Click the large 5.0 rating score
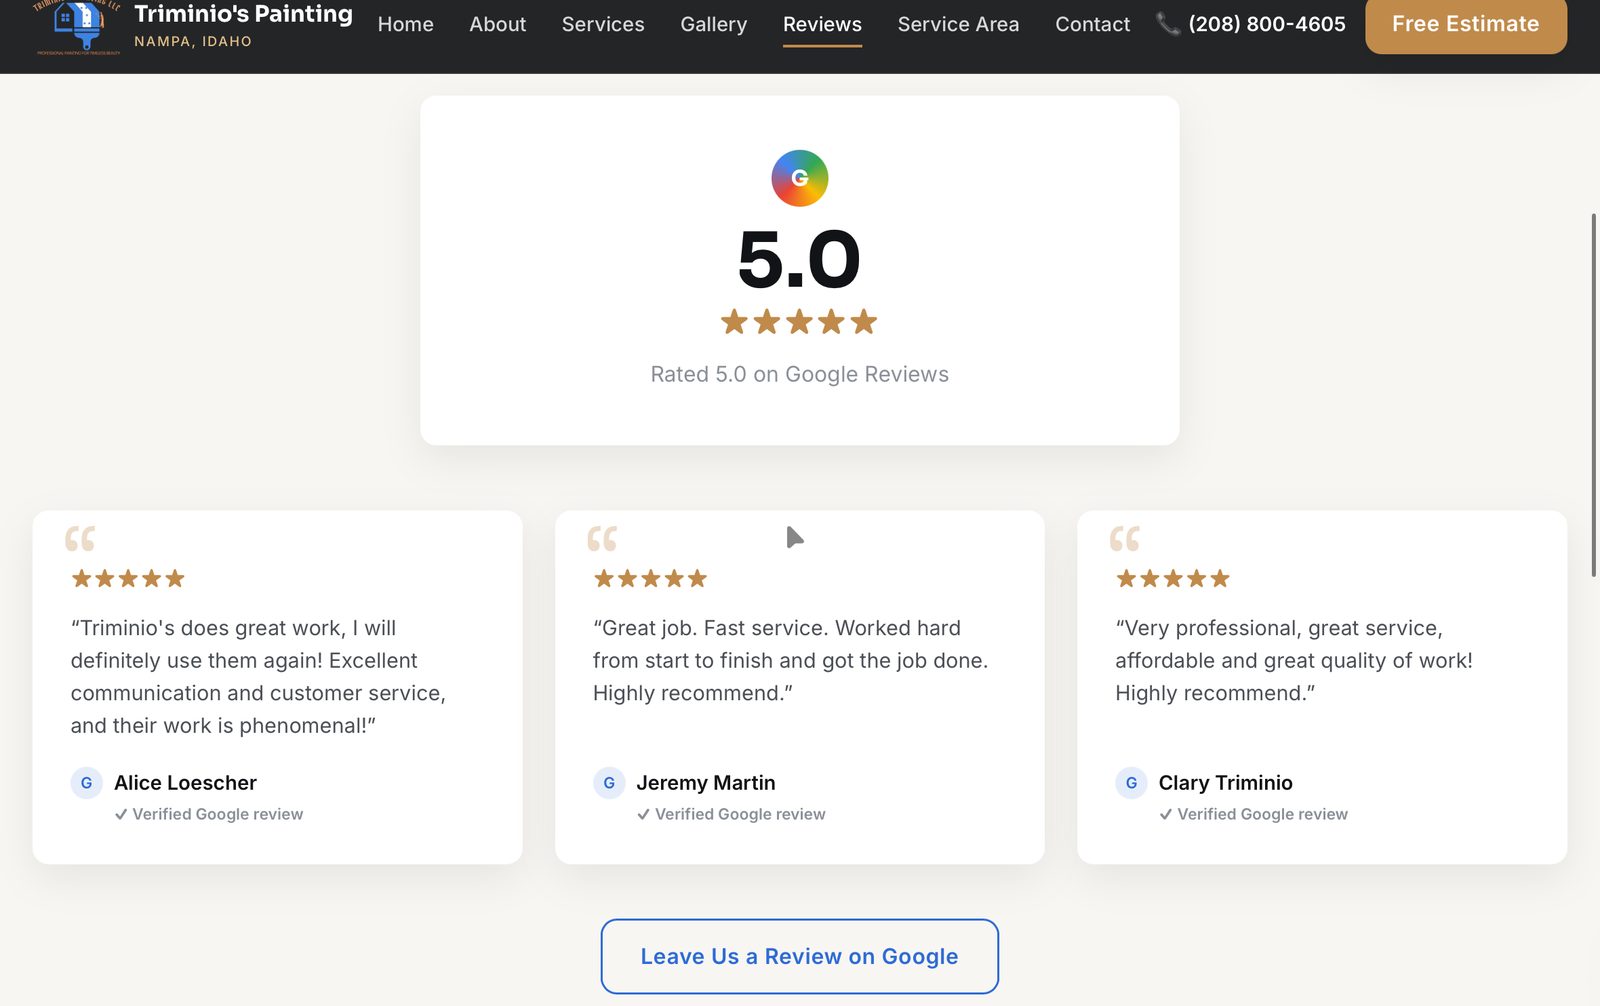 (x=799, y=259)
